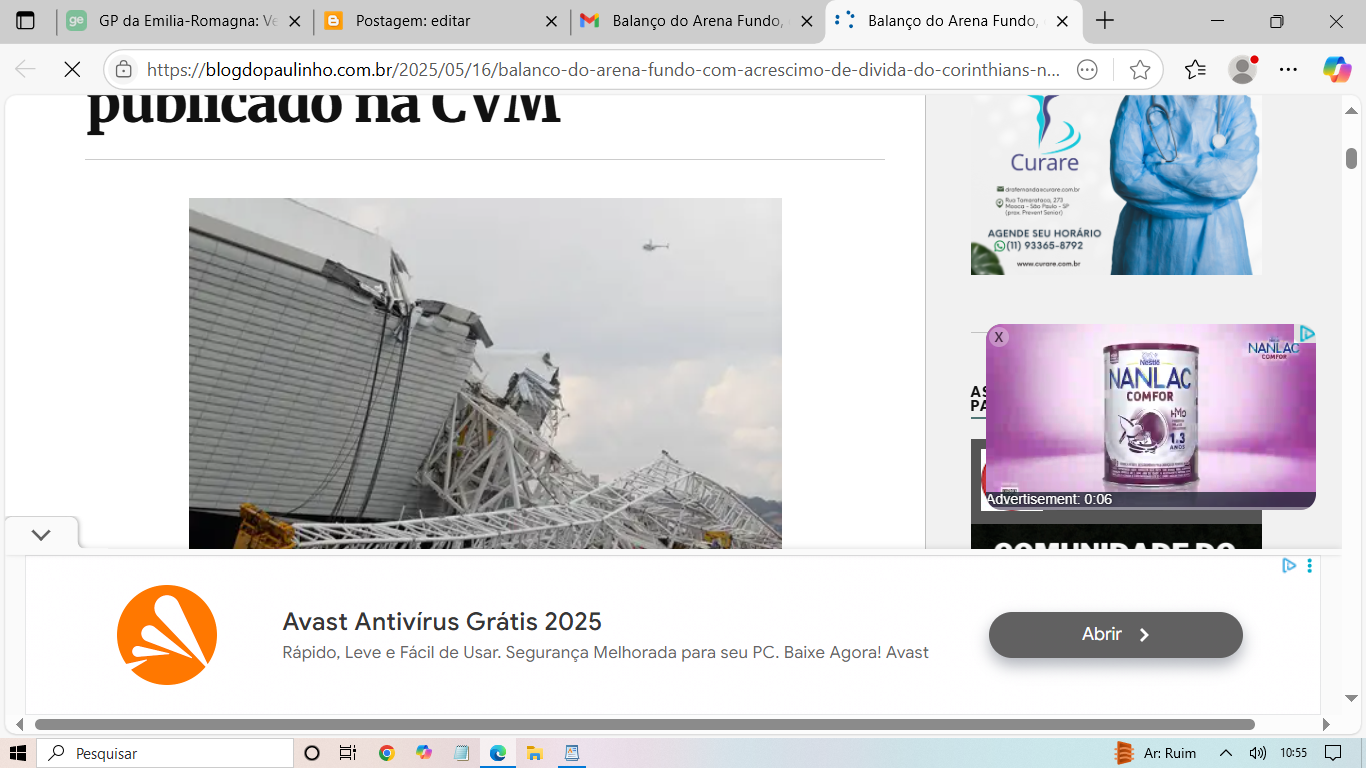
Task: Go back to previous page
Action: point(25,69)
